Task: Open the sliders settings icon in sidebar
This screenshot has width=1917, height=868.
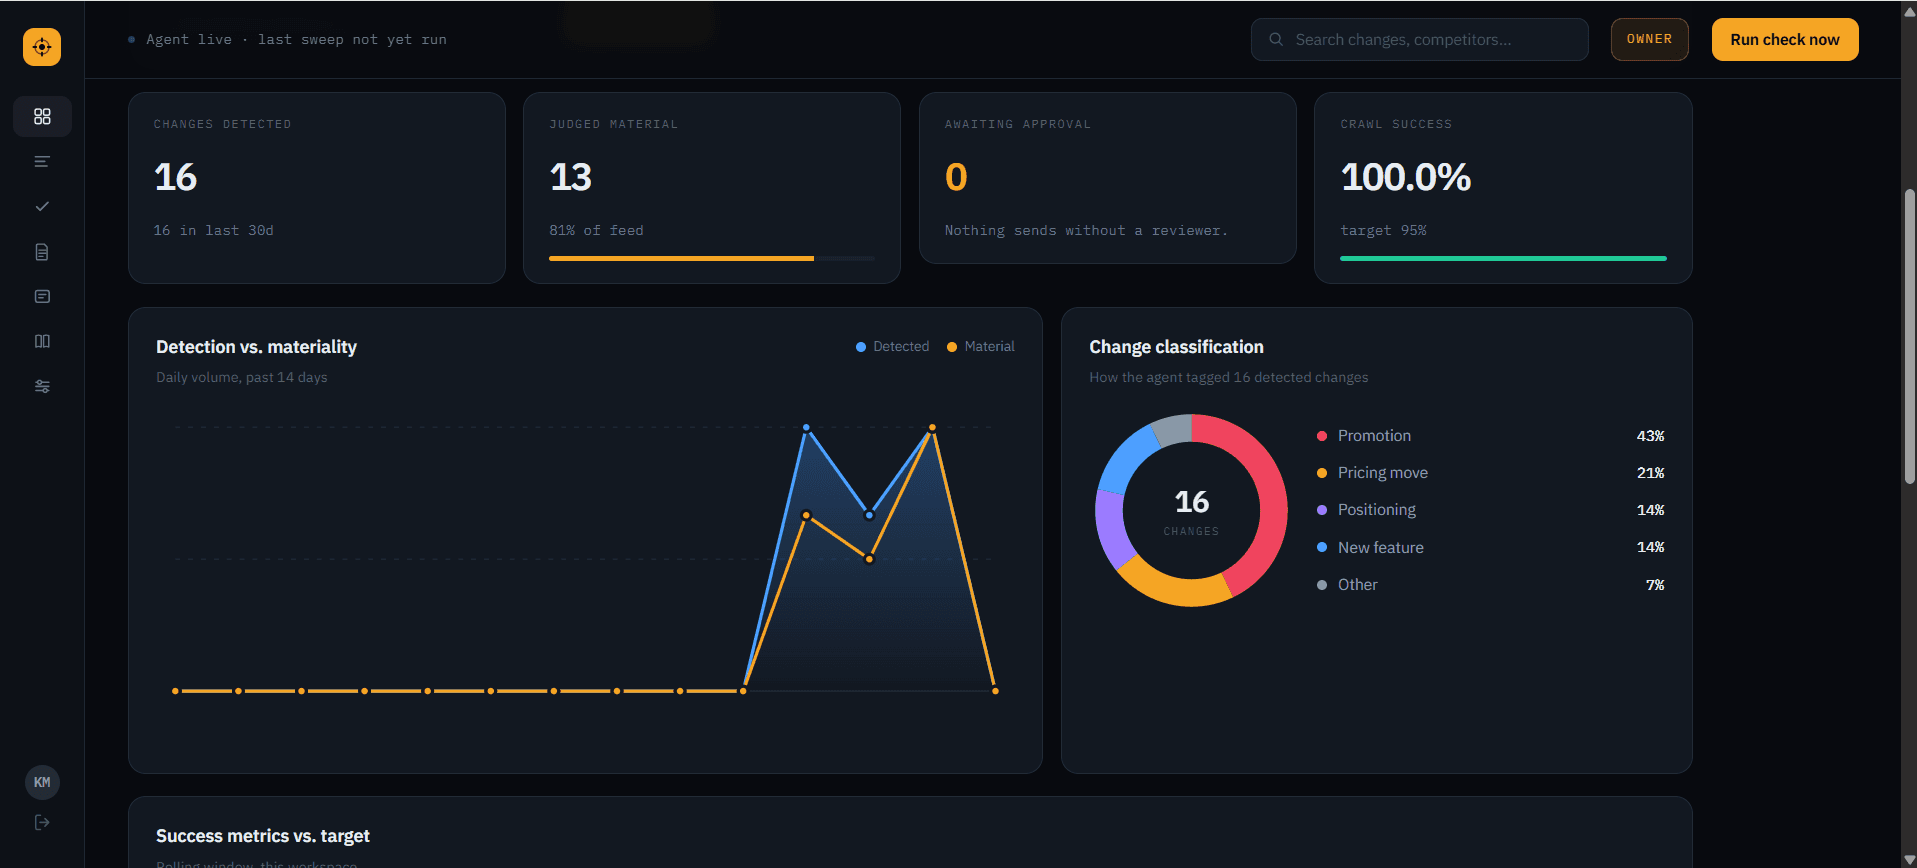Action: (x=42, y=387)
